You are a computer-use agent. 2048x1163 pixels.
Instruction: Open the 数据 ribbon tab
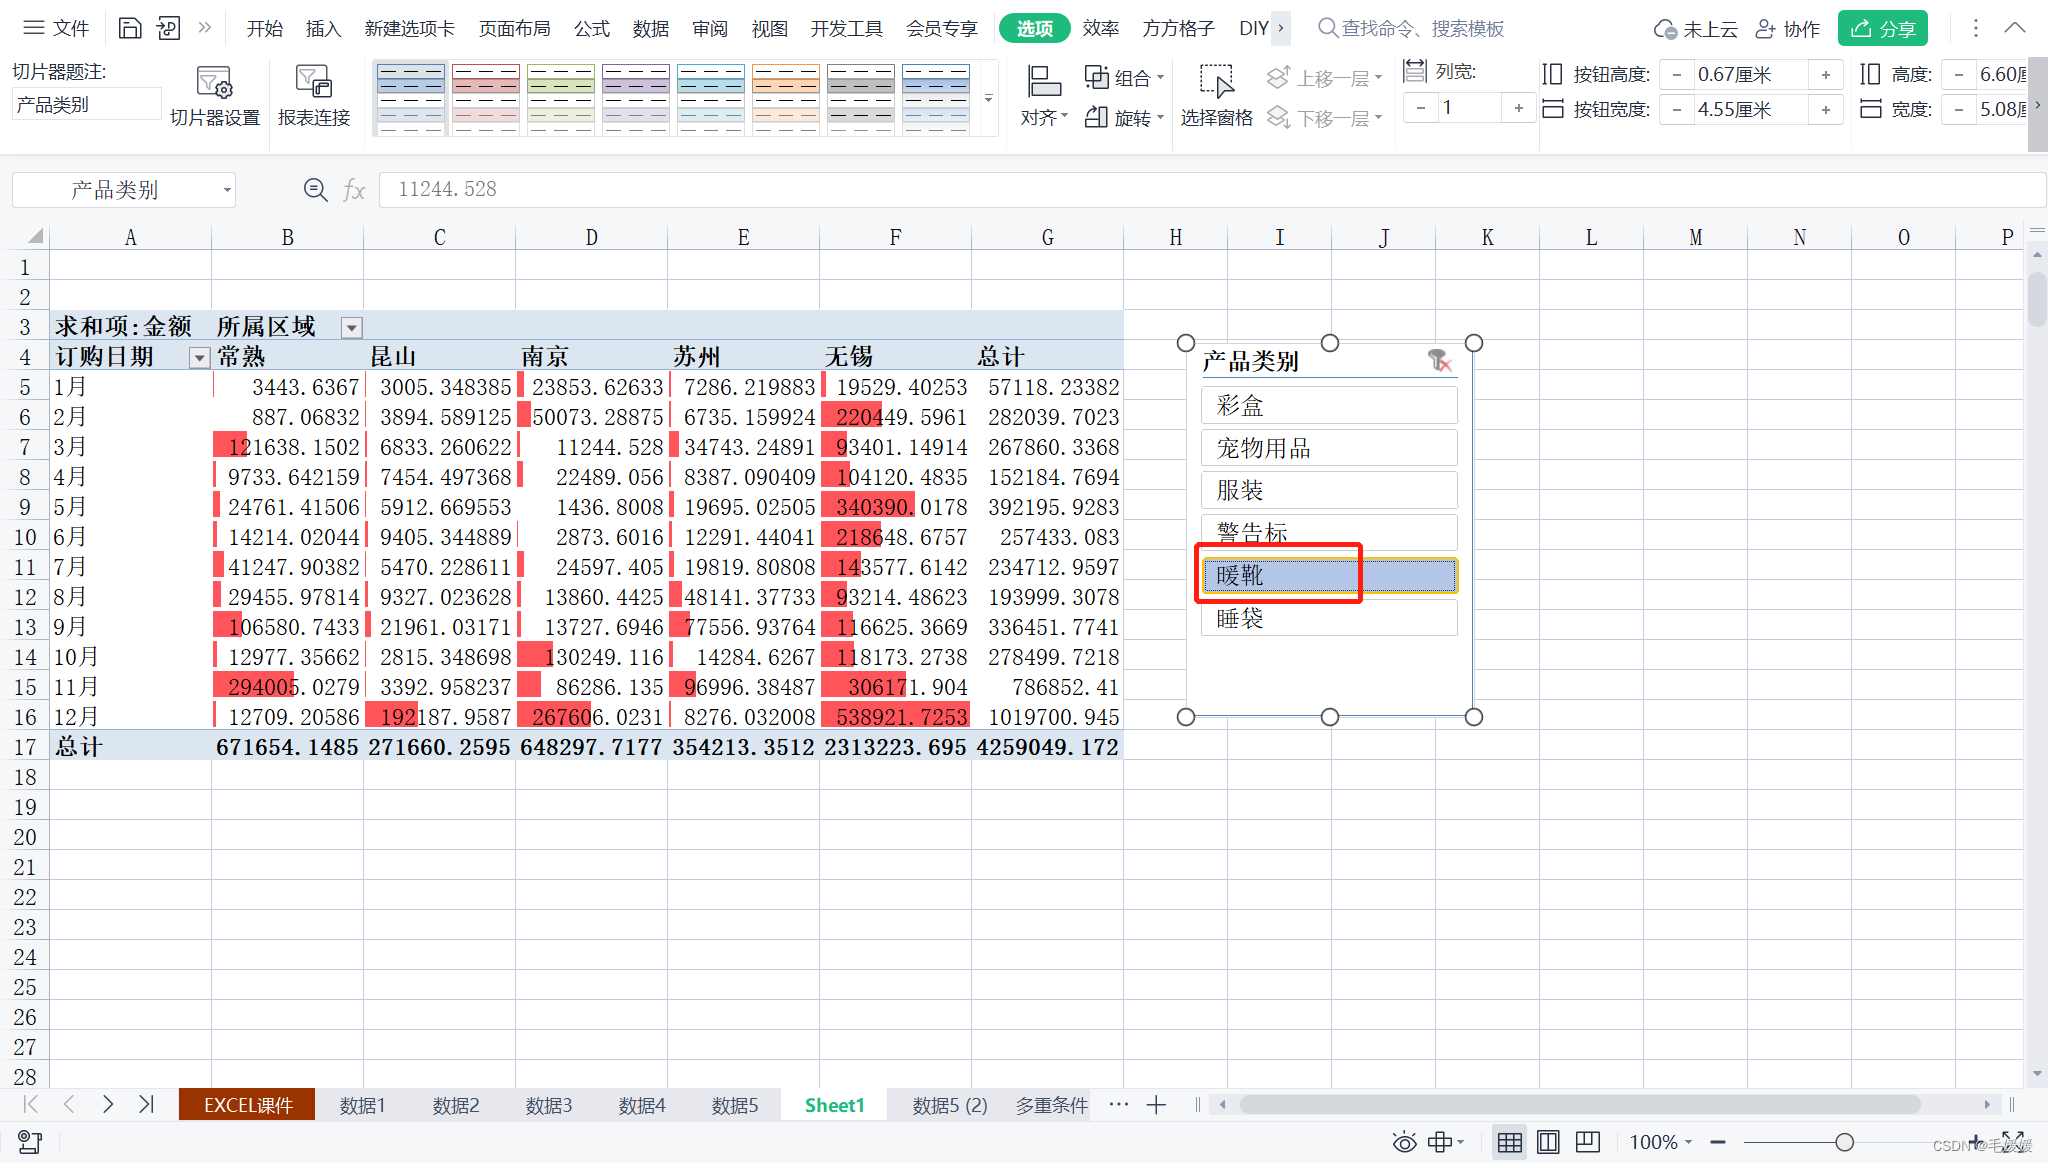(x=650, y=29)
